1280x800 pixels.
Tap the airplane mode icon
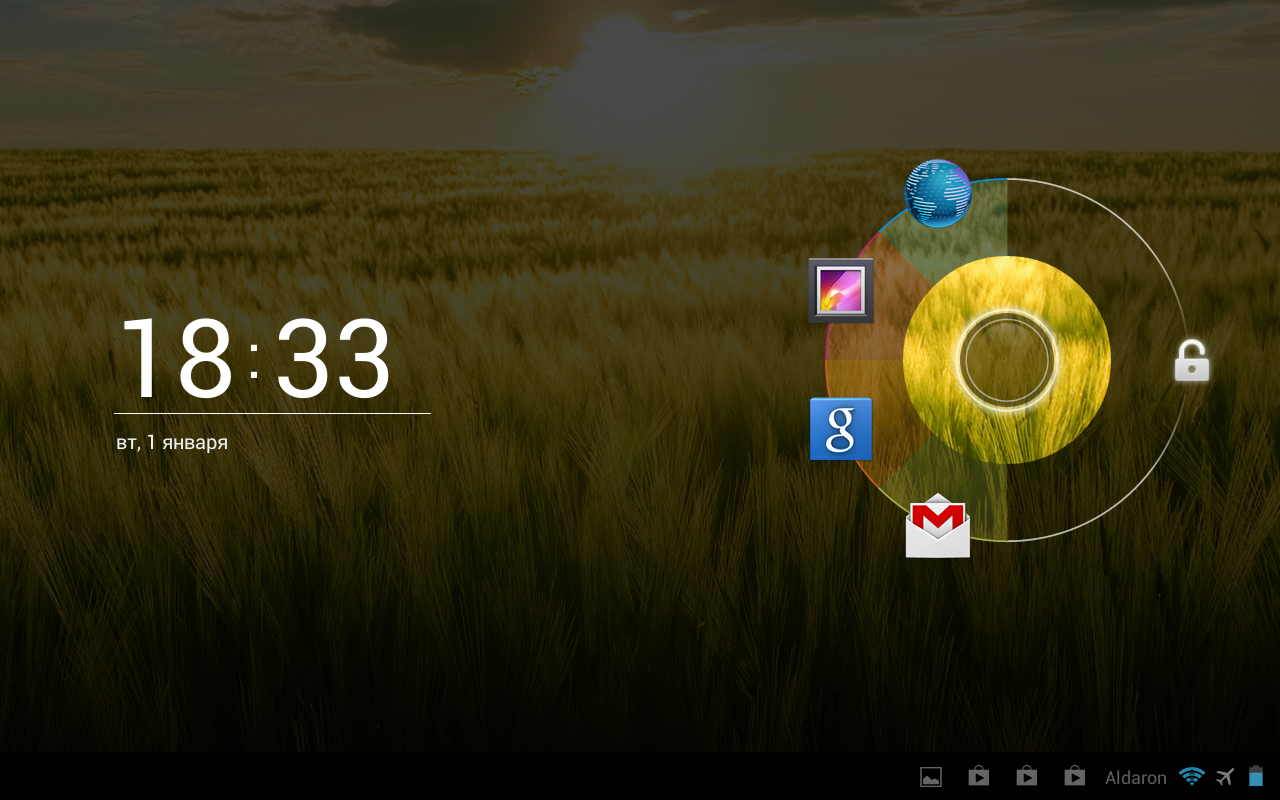click(x=1226, y=776)
